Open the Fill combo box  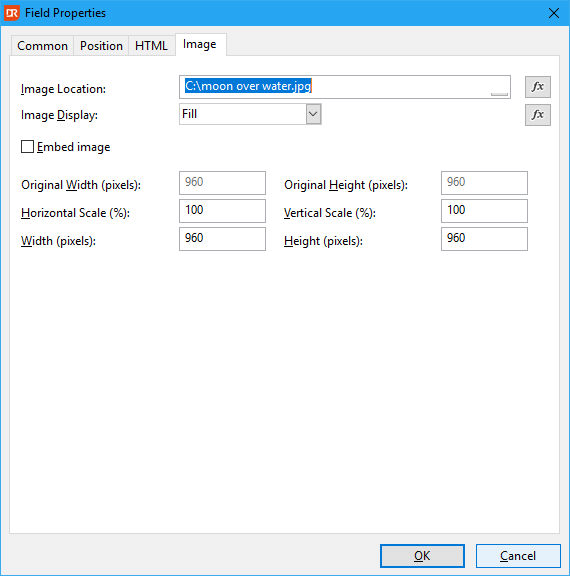pyautogui.click(x=250, y=114)
